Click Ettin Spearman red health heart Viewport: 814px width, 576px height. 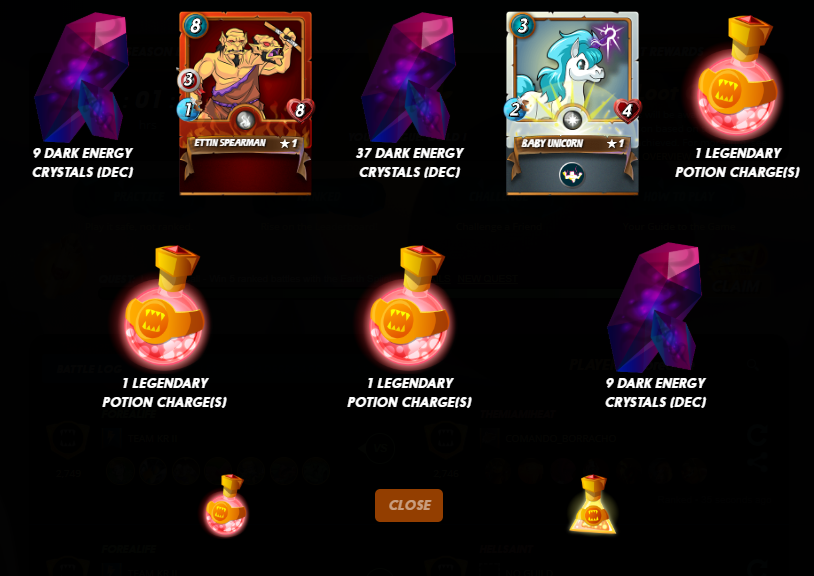pos(300,110)
